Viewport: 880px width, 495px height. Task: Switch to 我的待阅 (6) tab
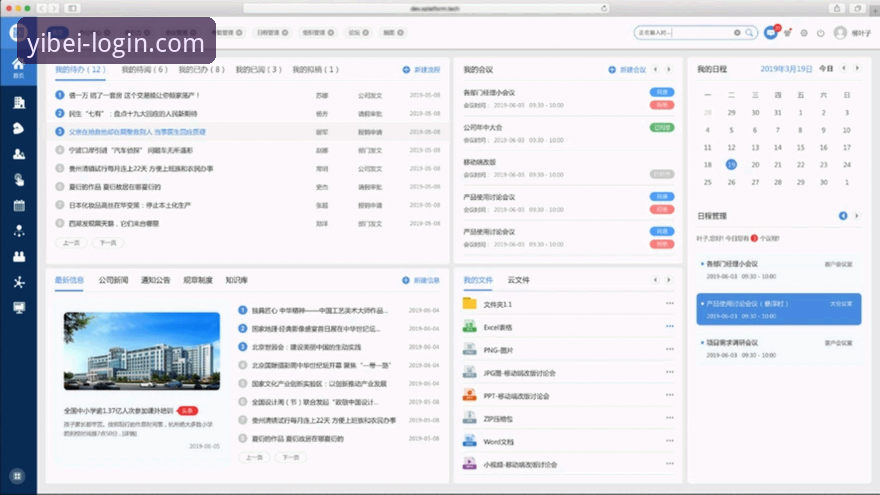[145, 70]
